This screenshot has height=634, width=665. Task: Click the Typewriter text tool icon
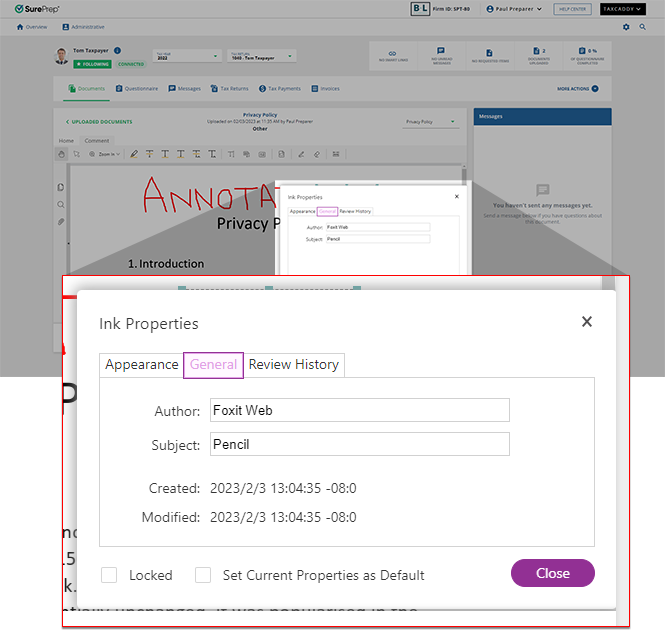tap(231, 154)
